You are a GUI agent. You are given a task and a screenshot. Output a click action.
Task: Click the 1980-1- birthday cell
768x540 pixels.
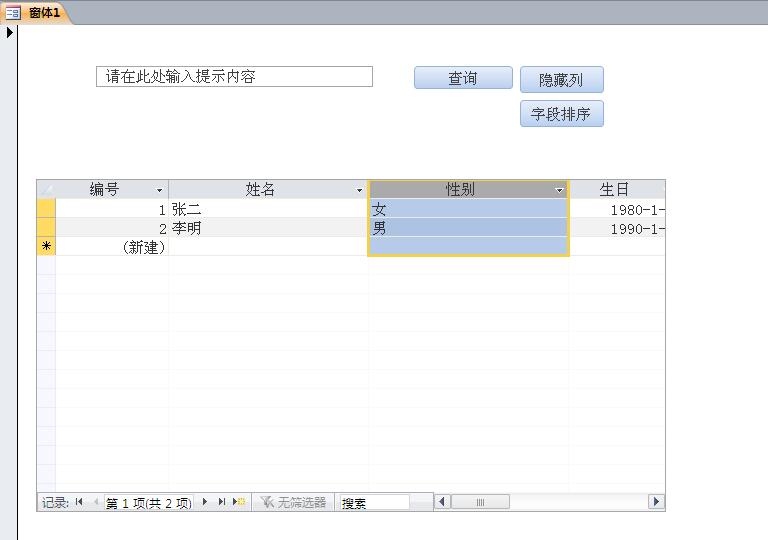617,210
